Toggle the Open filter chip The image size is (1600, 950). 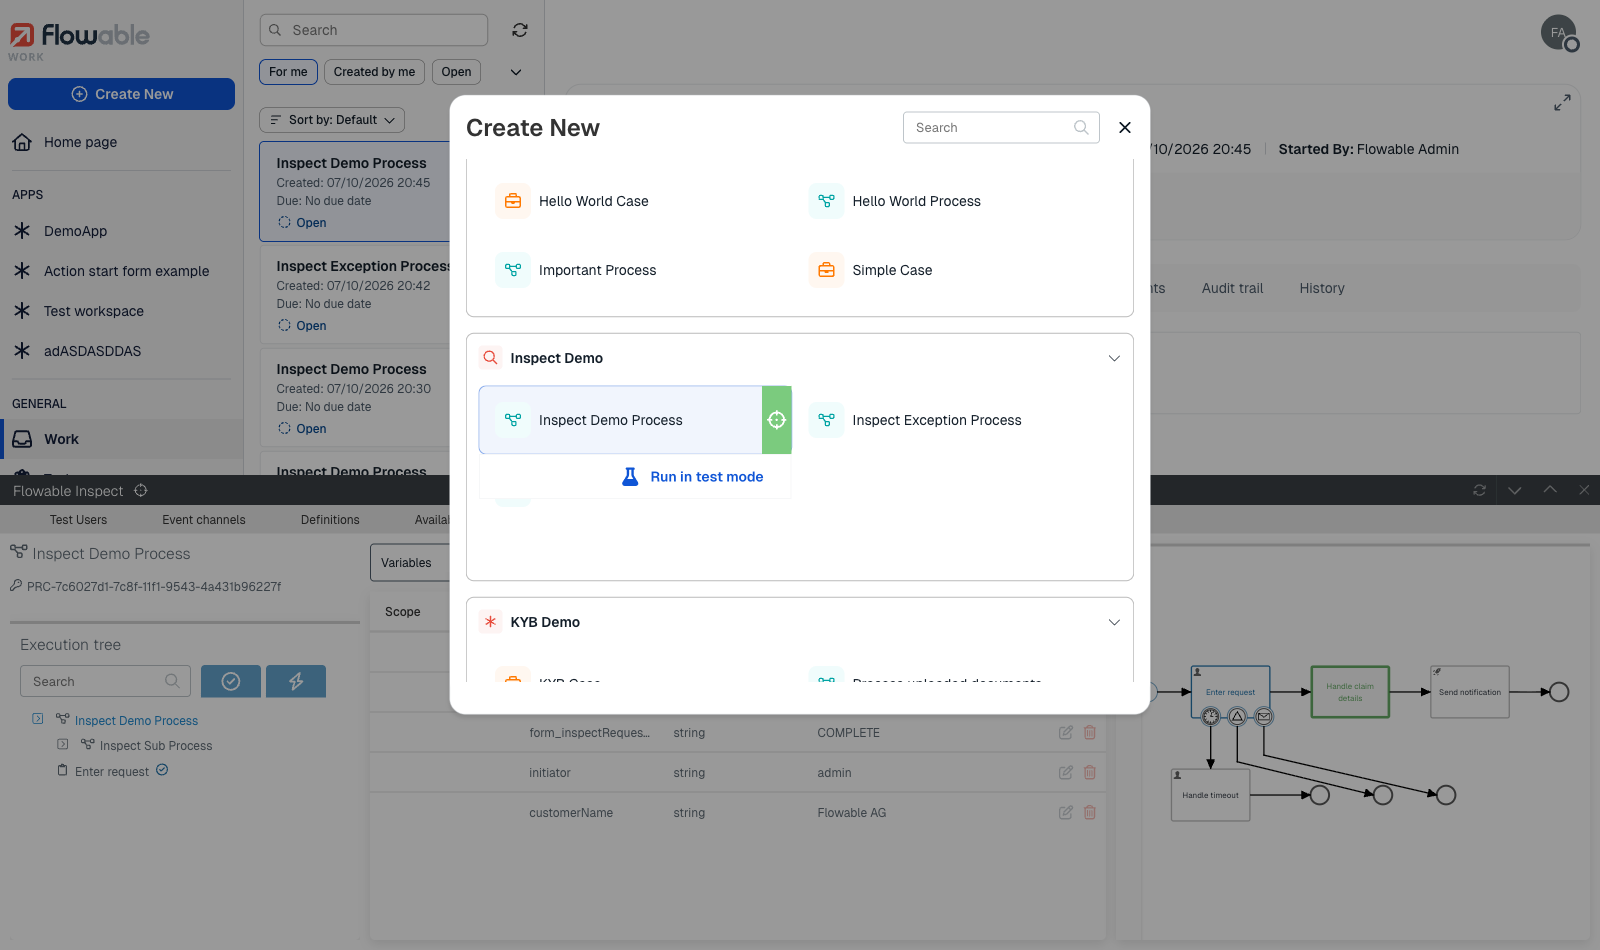456,72
